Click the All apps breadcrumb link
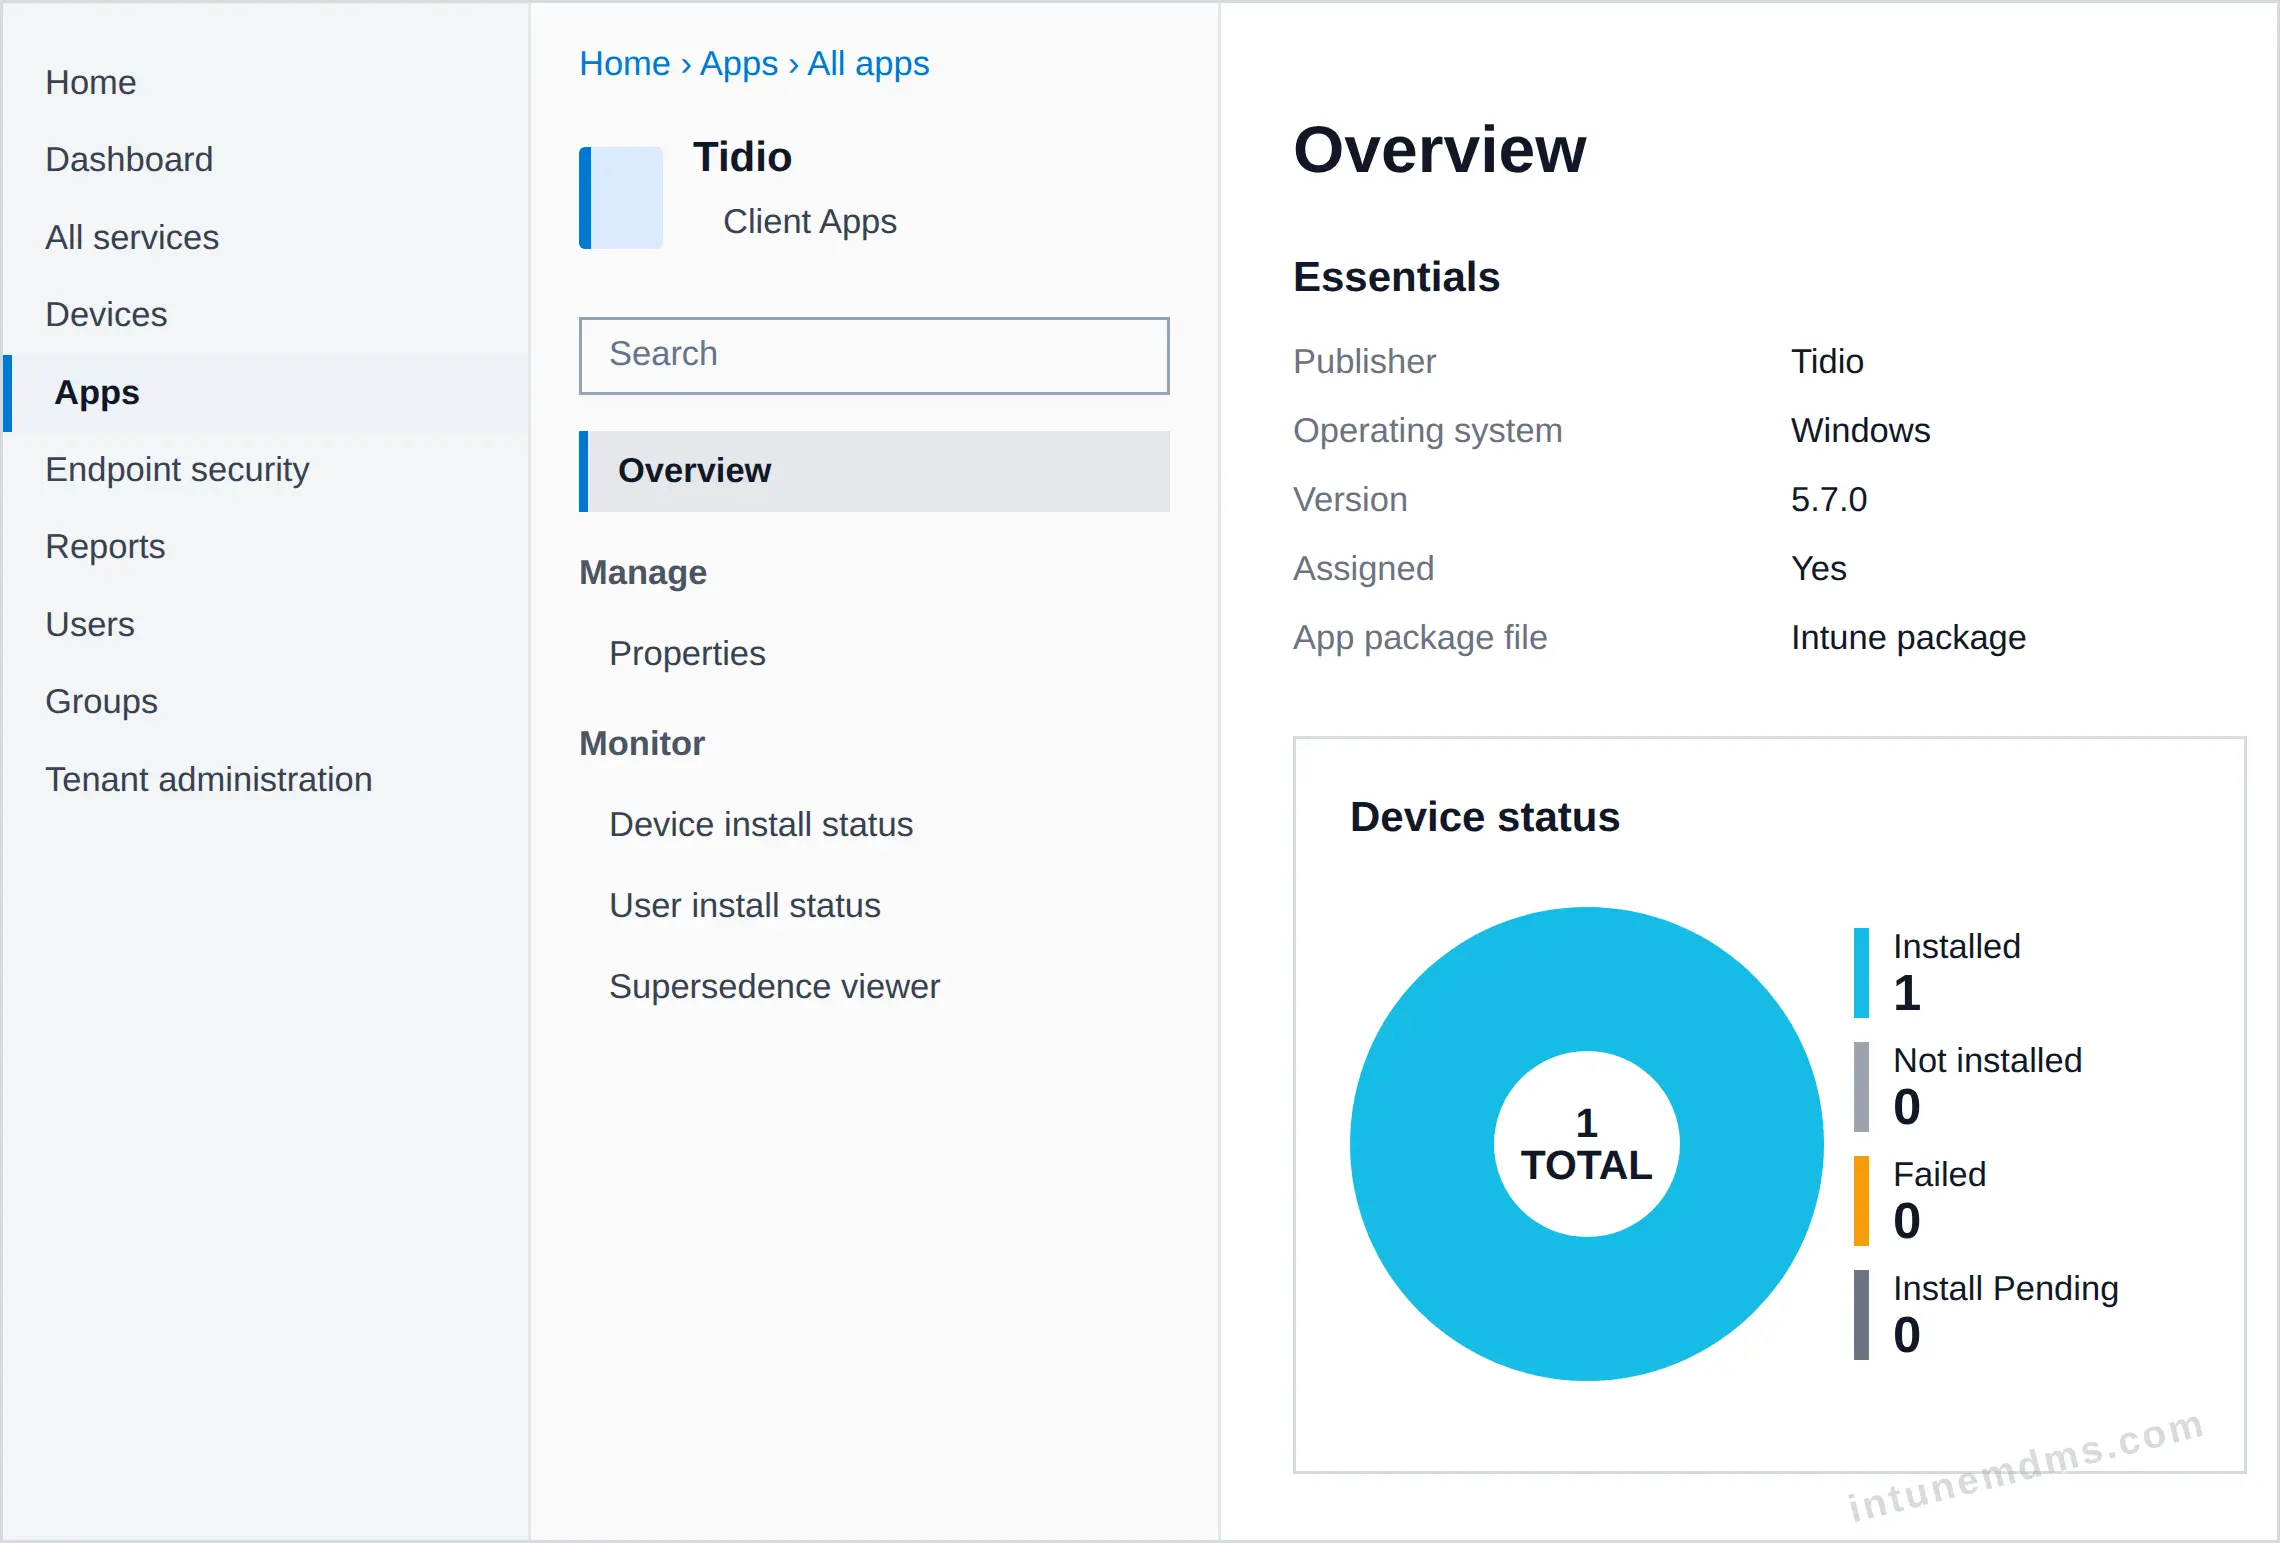 [x=869, y=63]
